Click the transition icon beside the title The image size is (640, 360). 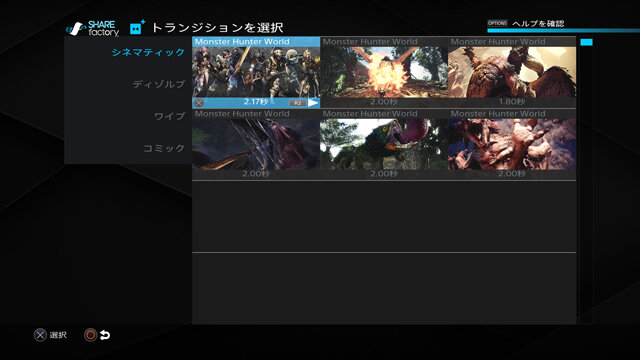[137, 27]
